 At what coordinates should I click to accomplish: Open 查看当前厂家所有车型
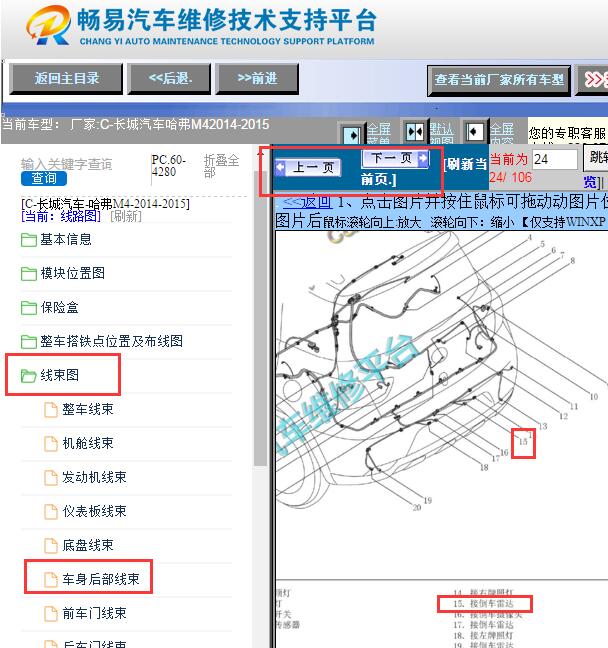[x=499, y=80]
